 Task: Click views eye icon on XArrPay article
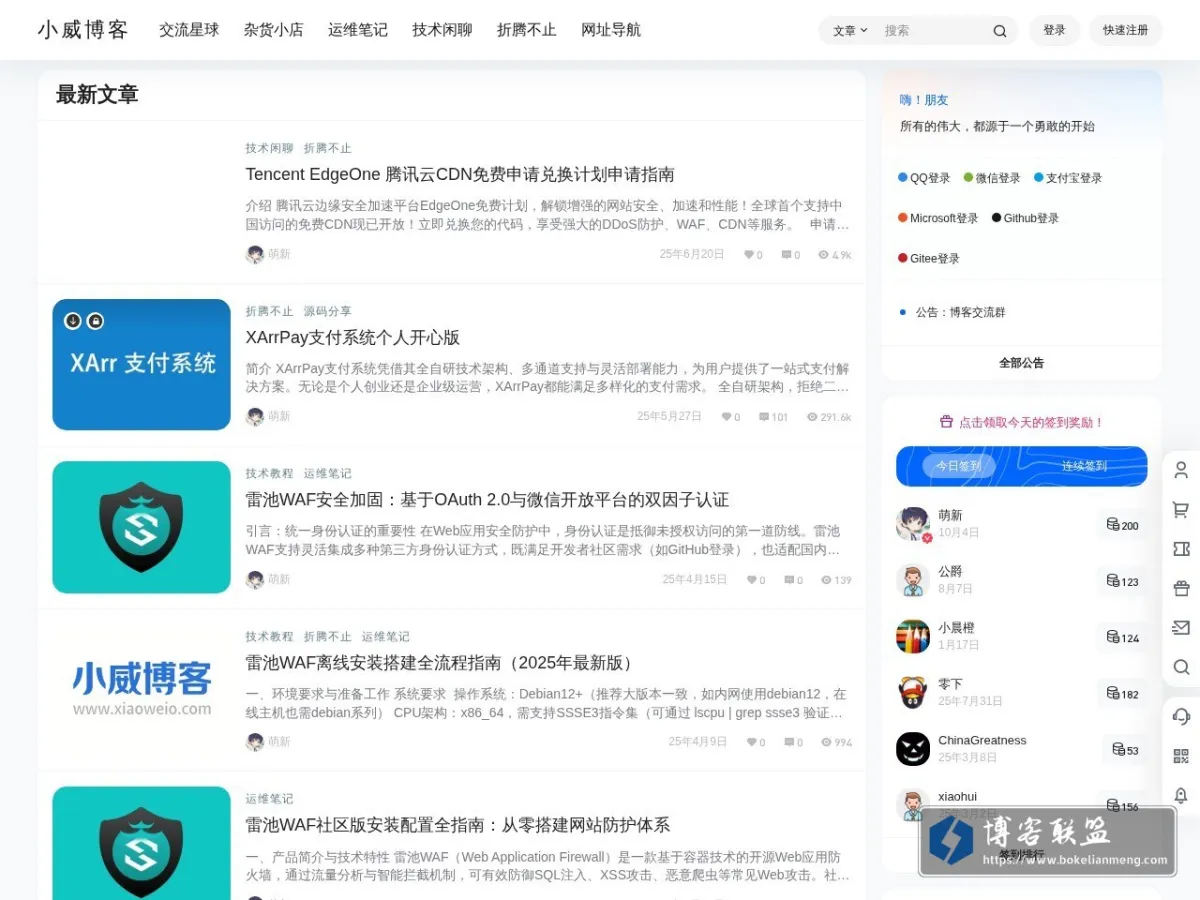coord(812,417)
